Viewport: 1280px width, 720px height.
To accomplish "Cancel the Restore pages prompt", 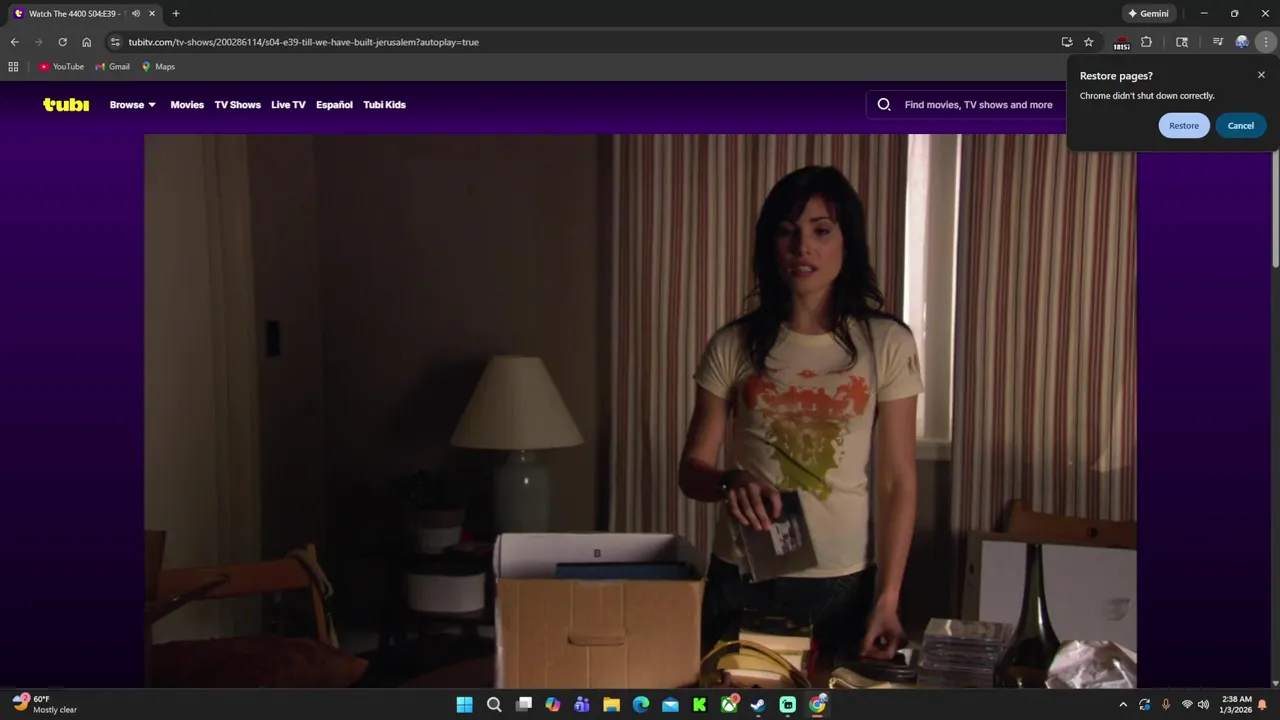I will coord(1241,125).
